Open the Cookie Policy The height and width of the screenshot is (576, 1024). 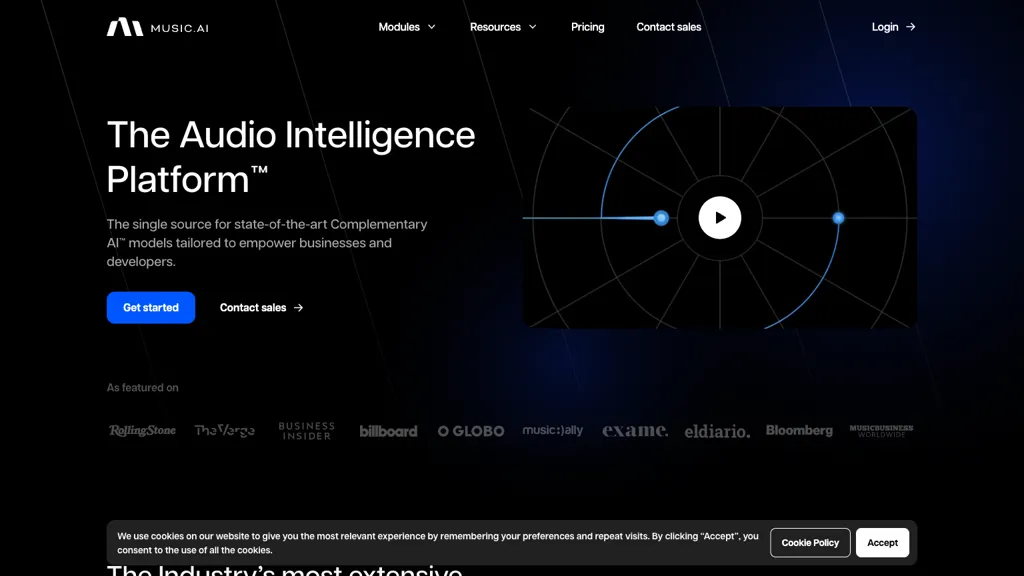pyautogui.click(x=810, y=542)
